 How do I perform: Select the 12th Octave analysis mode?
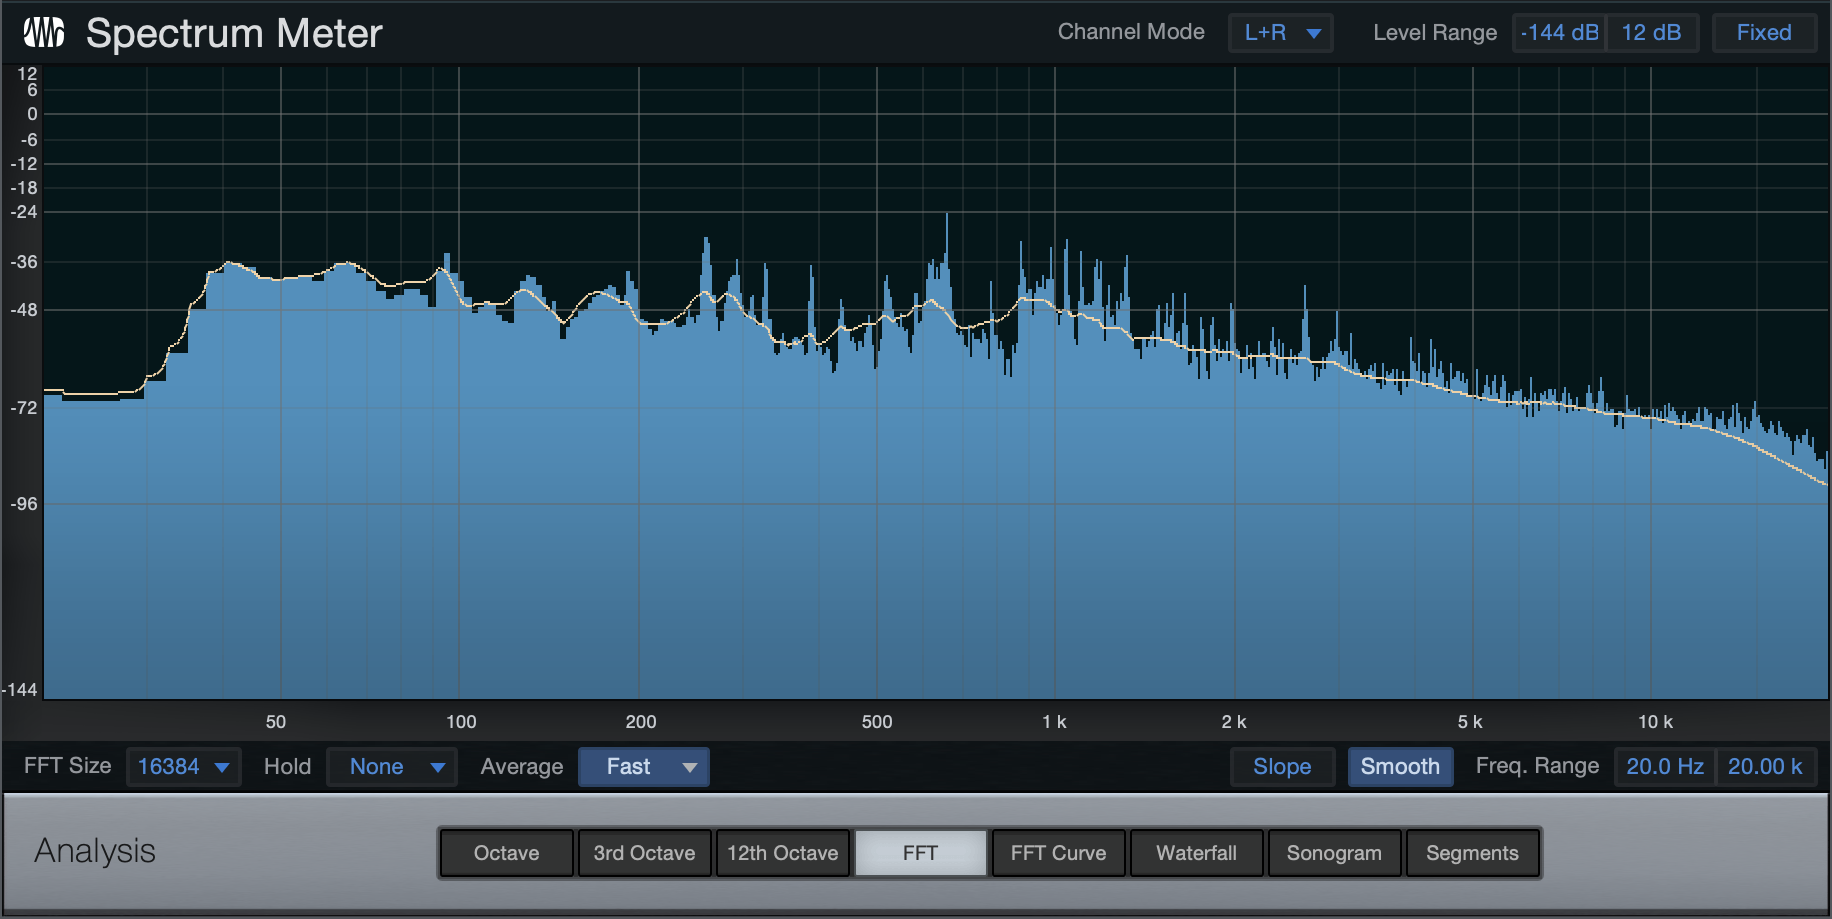click(783, 853)
